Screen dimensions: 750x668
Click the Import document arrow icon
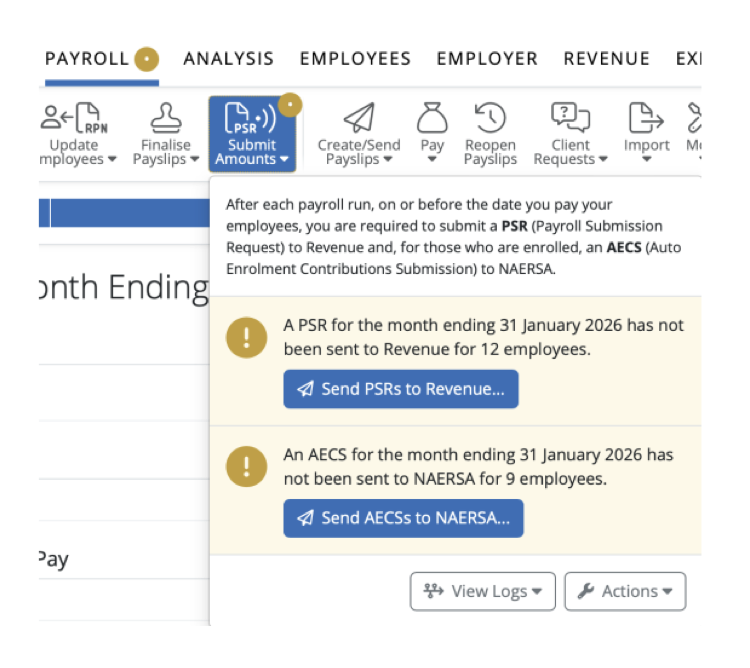pos(646,118)
